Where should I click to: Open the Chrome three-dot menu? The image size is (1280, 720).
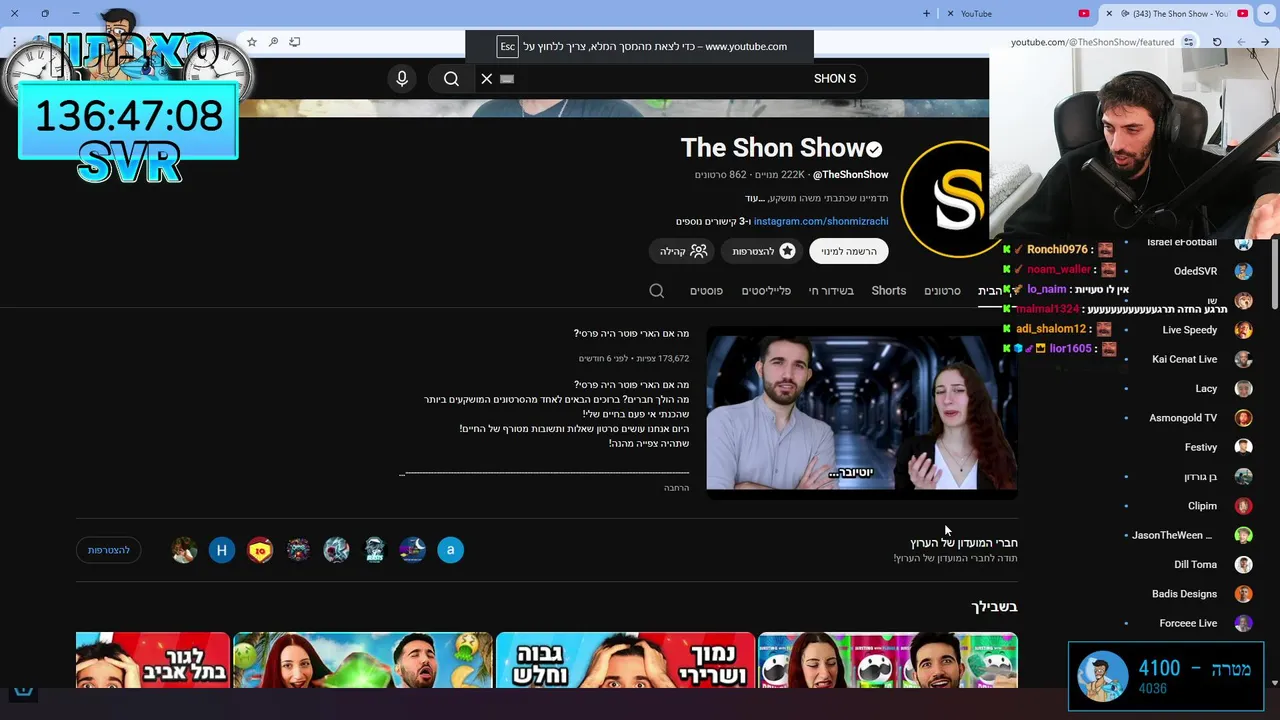(14, 42)
